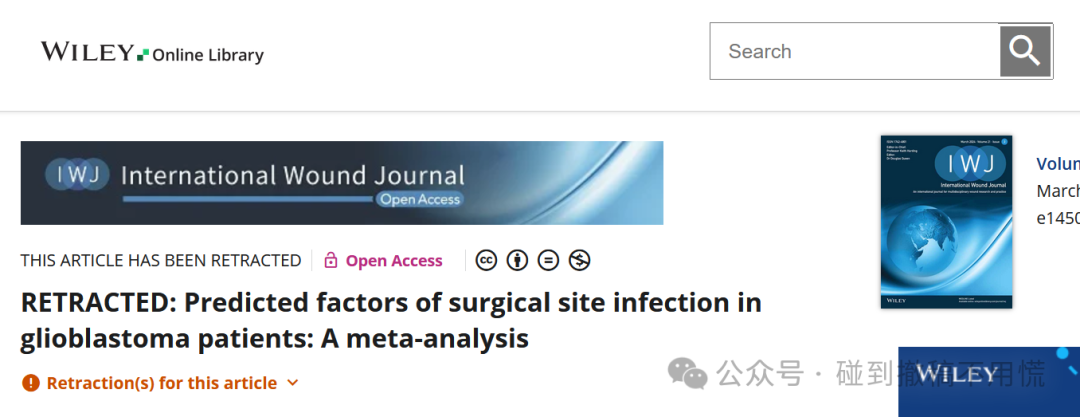The image size is (1080, 417).
Task: Click the no-derivatives equals-sign license icon
Action: [548, 261]
